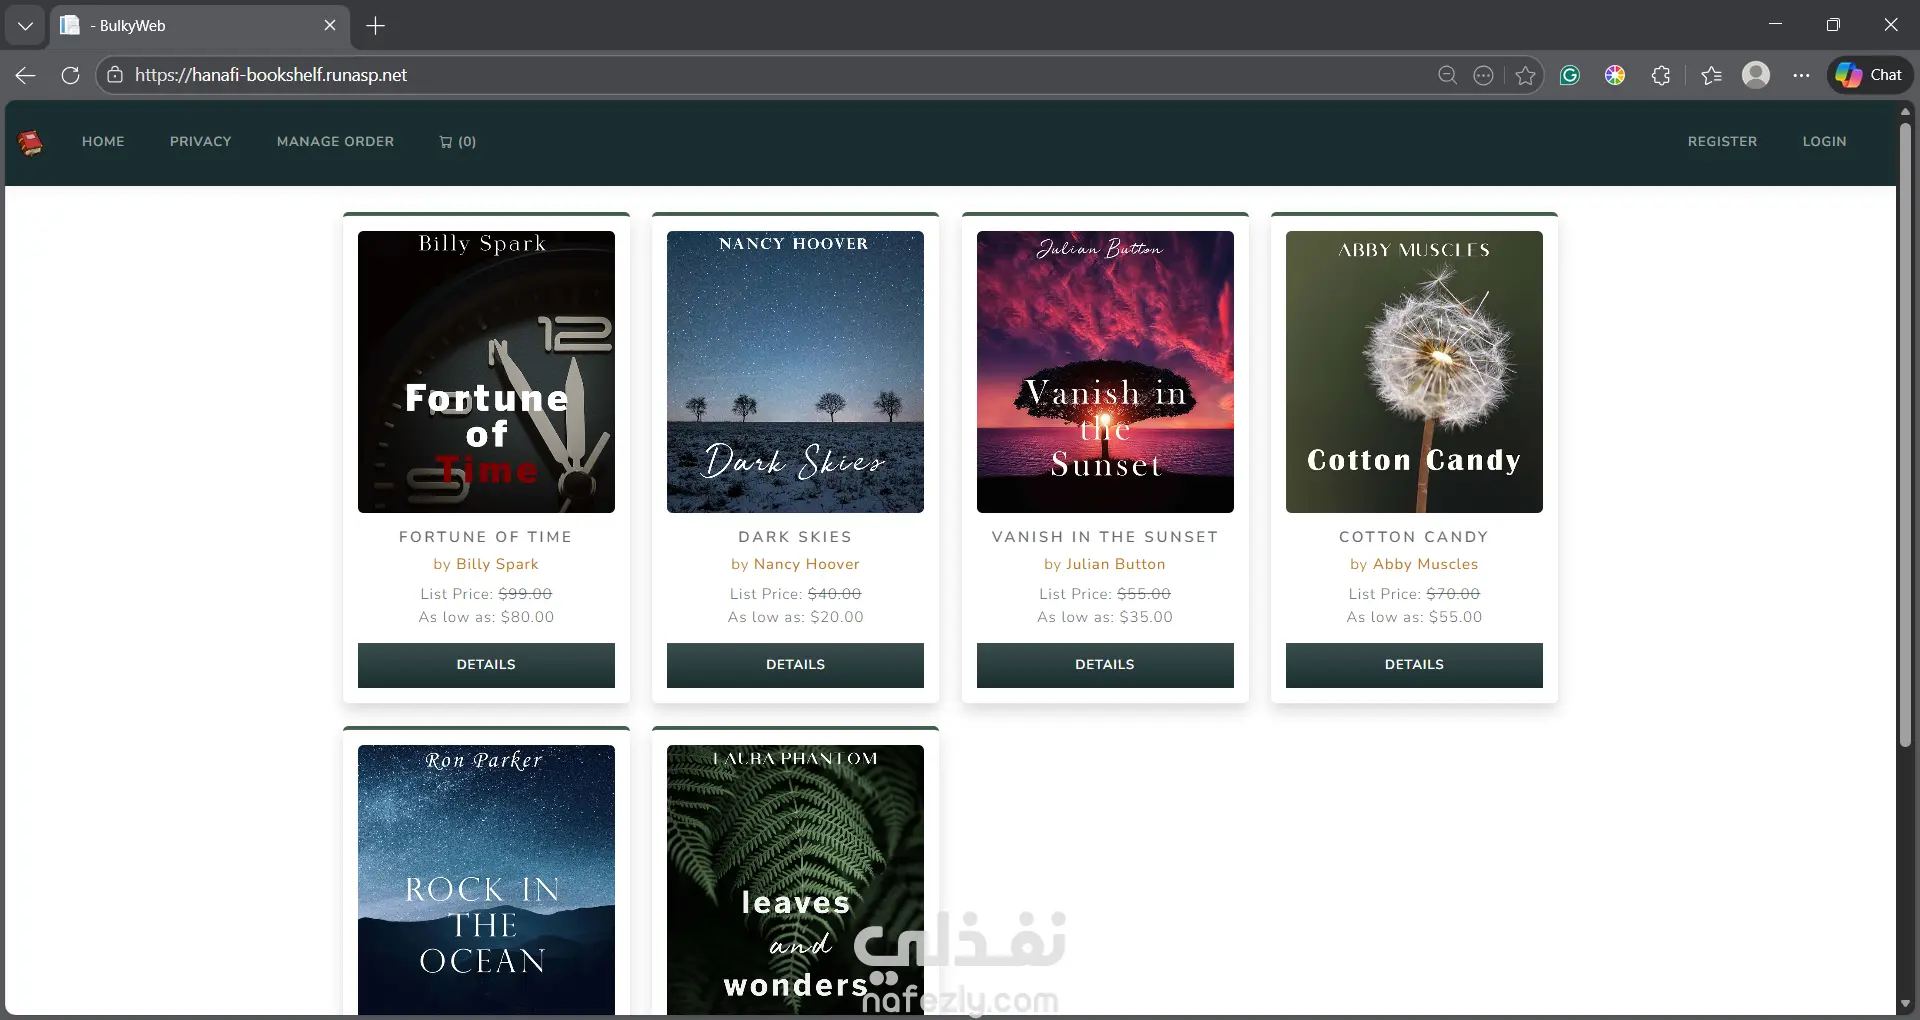Click the 'List Price: $99.00' text
Viewport: 1920px width, 1020px height.
click(486, 594)
